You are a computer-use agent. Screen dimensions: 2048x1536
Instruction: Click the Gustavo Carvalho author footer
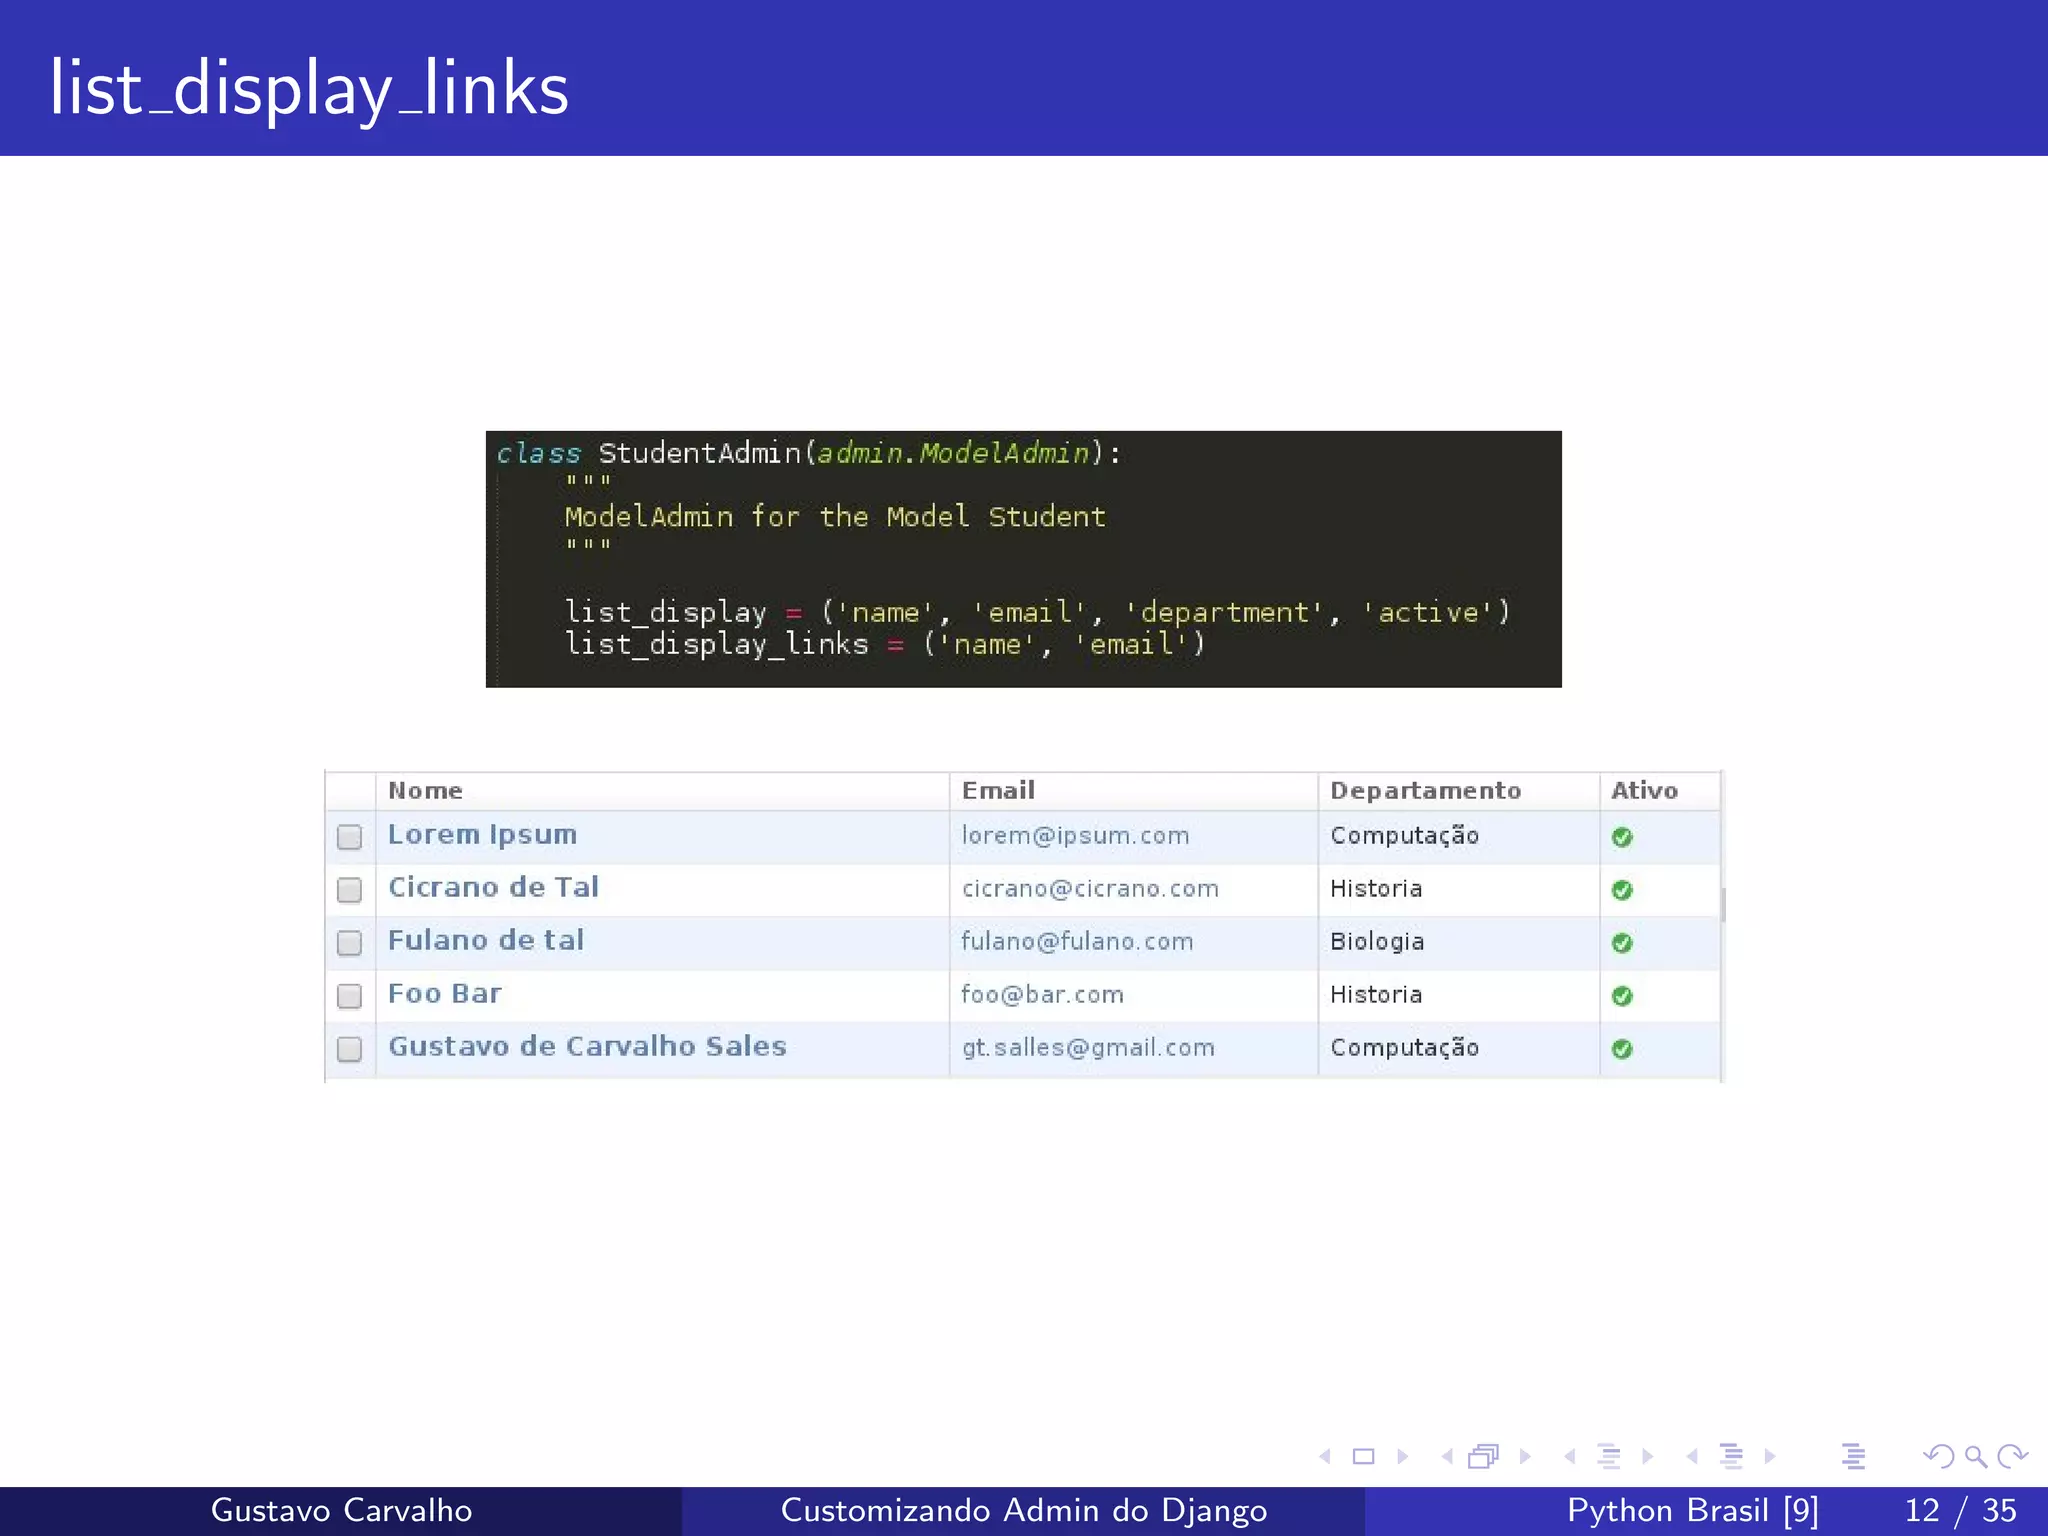click(341, 1510)
